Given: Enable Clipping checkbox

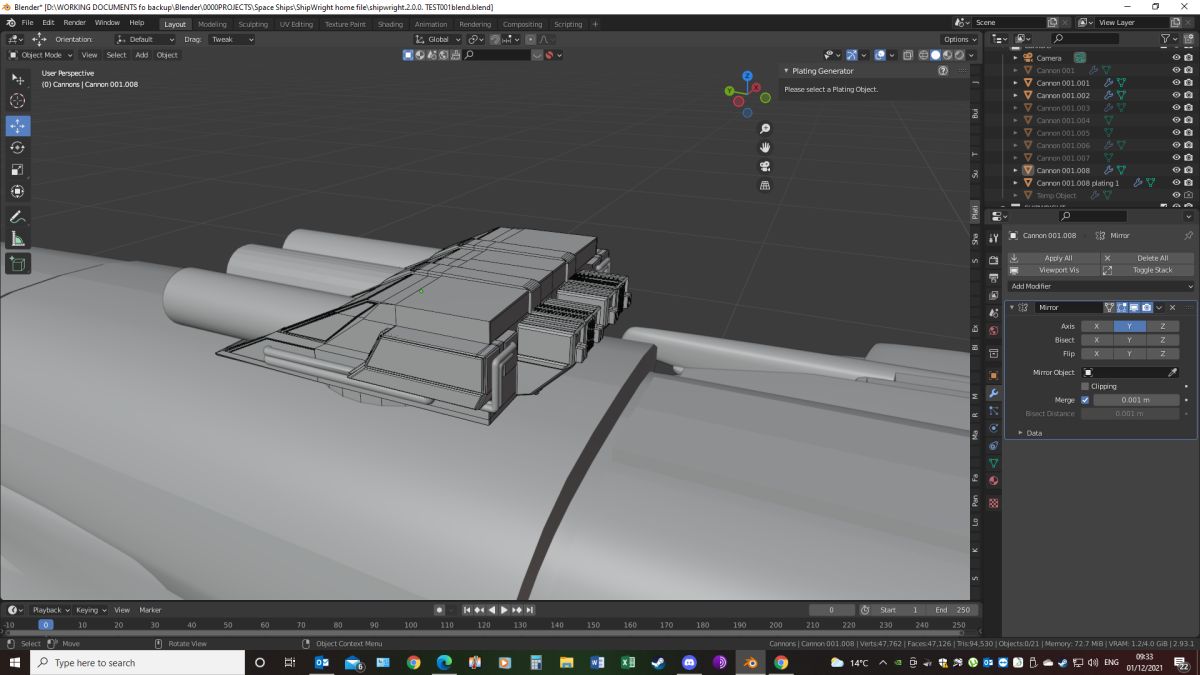Looking at the screenshot, I should coord(1085,386).
